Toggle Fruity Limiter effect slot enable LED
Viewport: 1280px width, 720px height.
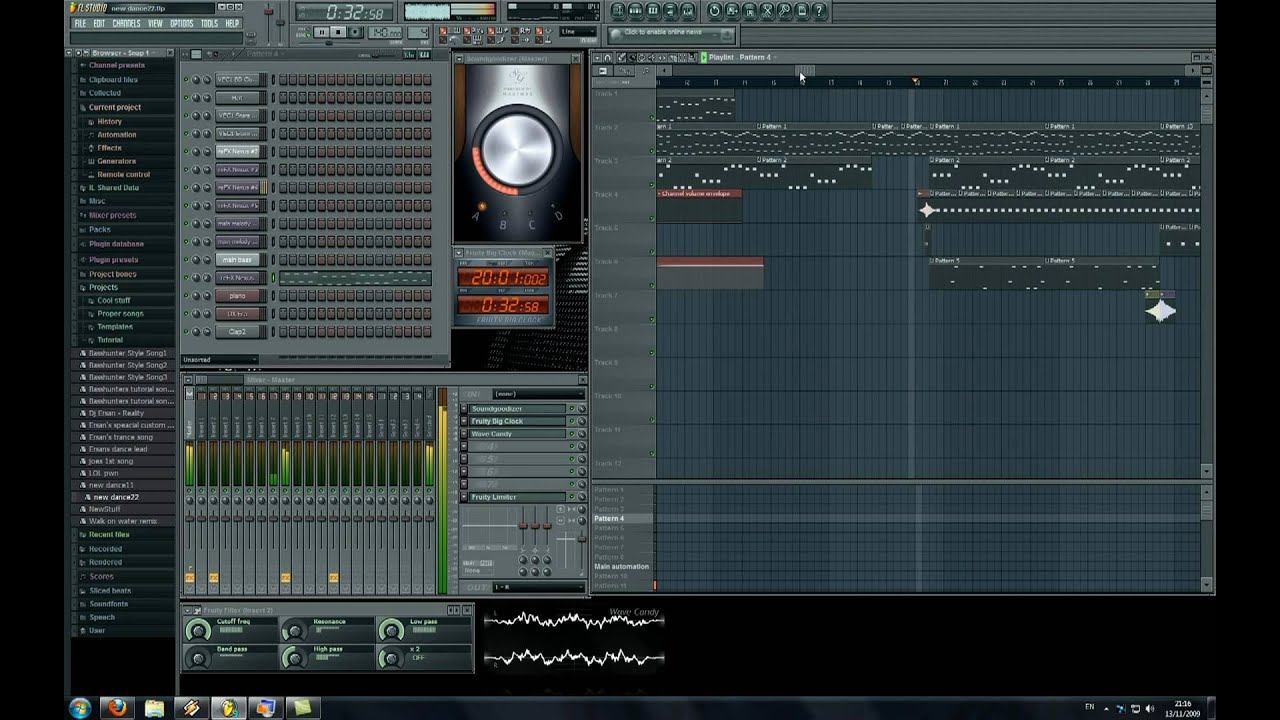point(571,497)
